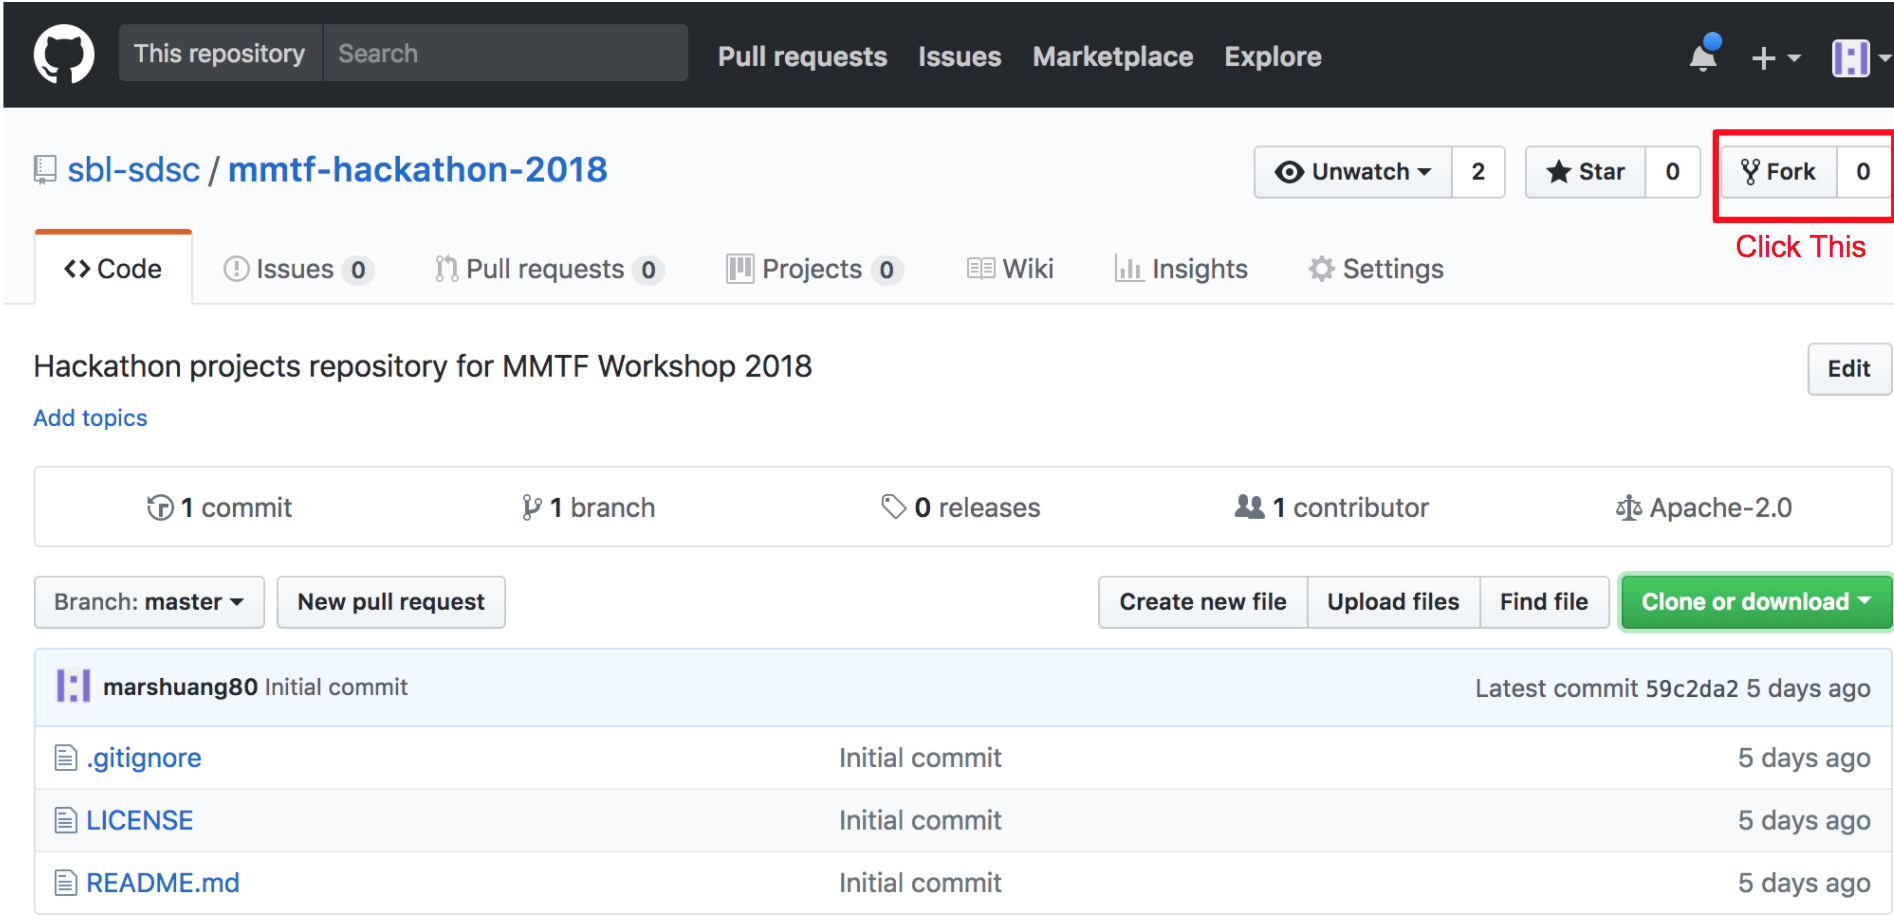Image resolution: width=1894 pixels, height=918 pixels.
Task: Click the tag icon beside 0 releases
Action: (893, 507)
